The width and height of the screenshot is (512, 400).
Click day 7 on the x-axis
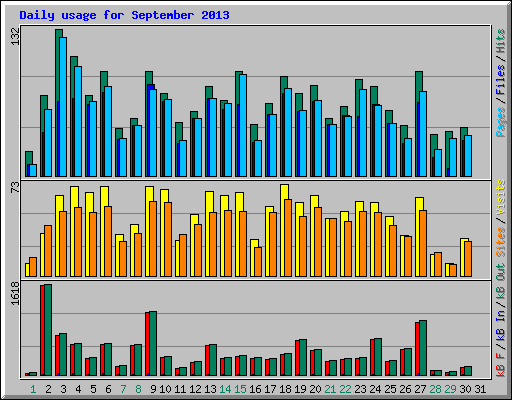[x=123, y=389]
